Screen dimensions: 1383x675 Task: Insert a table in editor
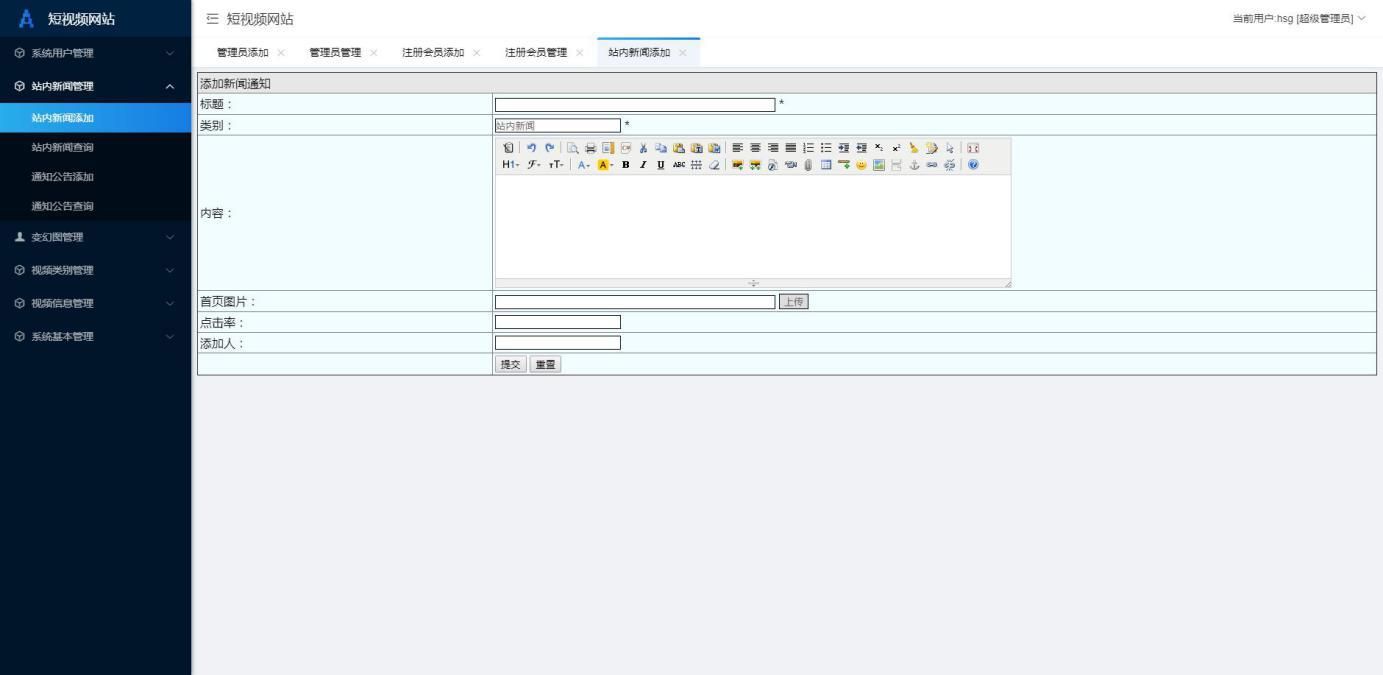[826, 164]
